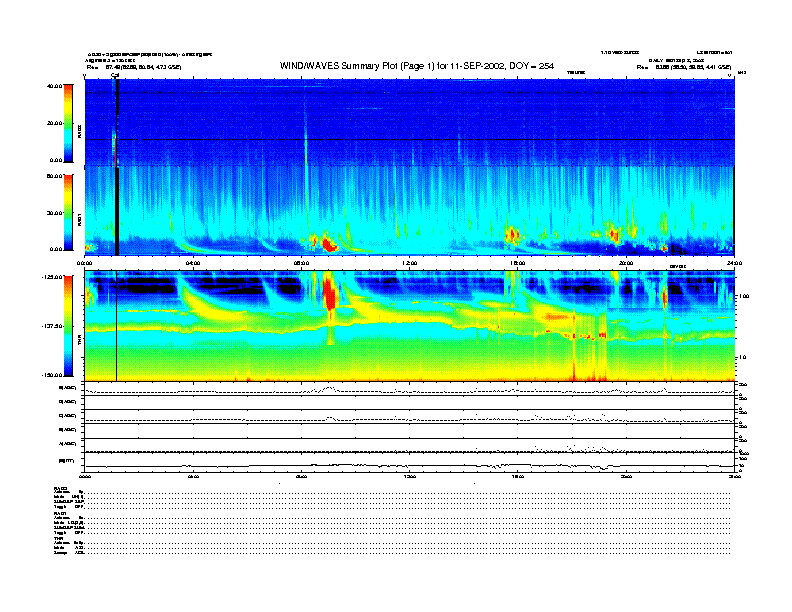Click the 08:00 tick label under RAD1 panel

301,263
